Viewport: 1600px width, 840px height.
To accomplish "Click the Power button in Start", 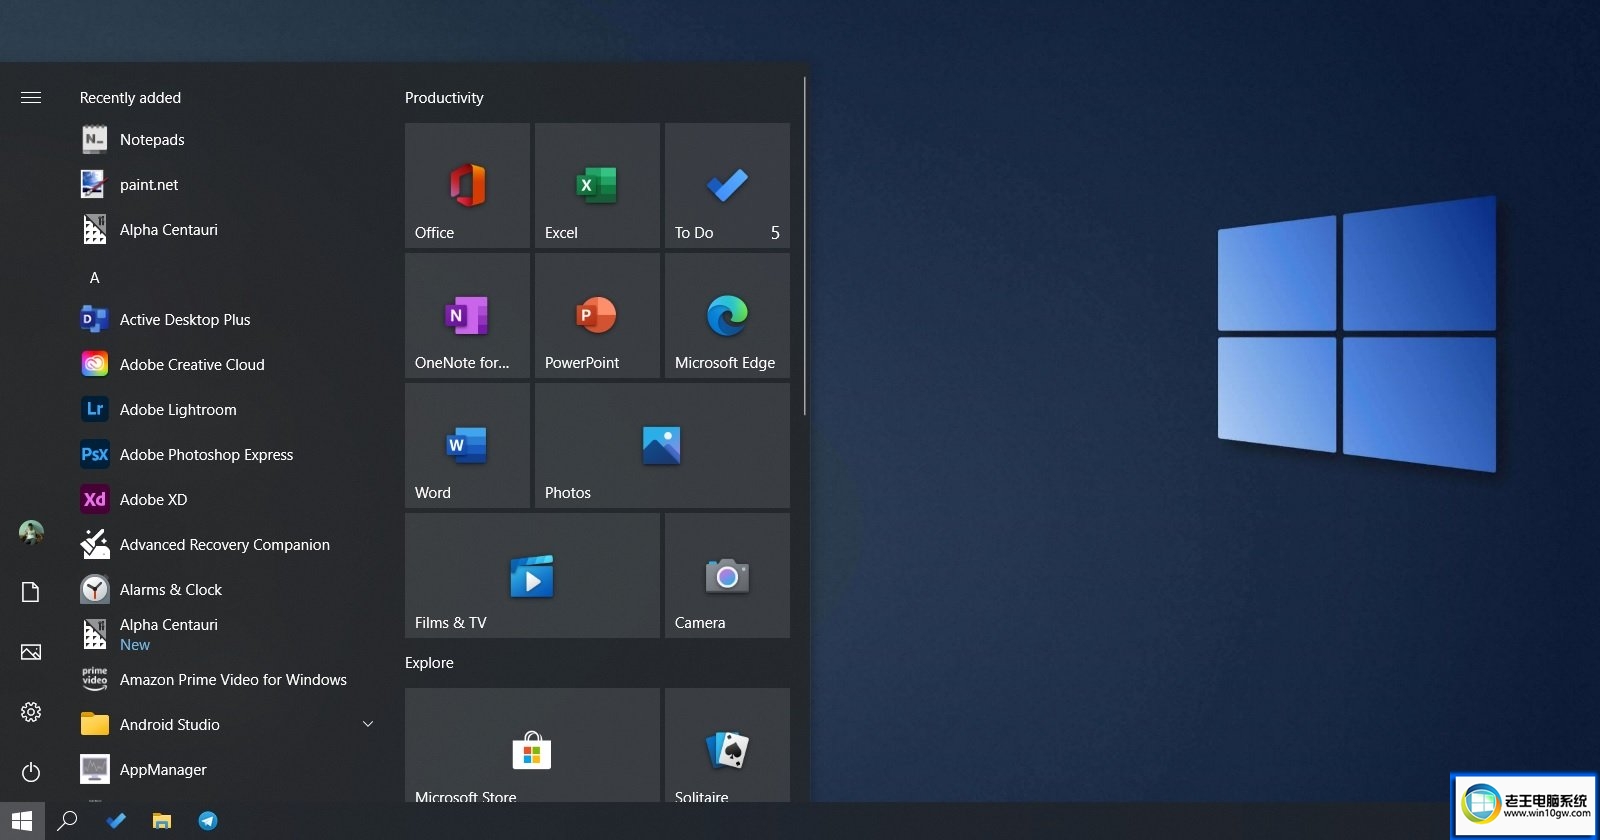I will click(x=31, y=772).
